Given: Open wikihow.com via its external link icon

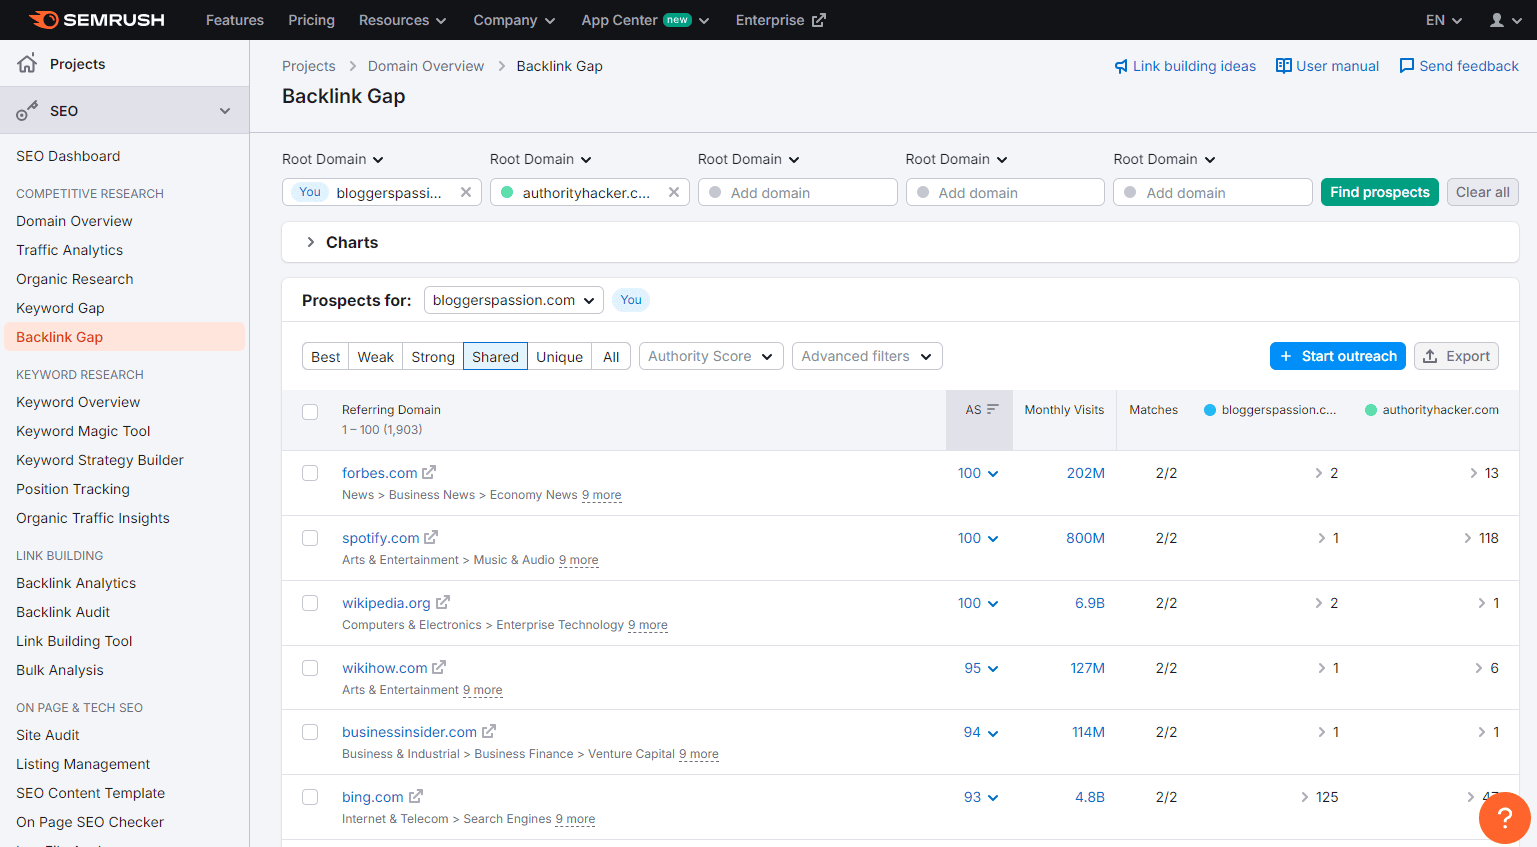Looking at the screenshot, I should coord(438,667).
